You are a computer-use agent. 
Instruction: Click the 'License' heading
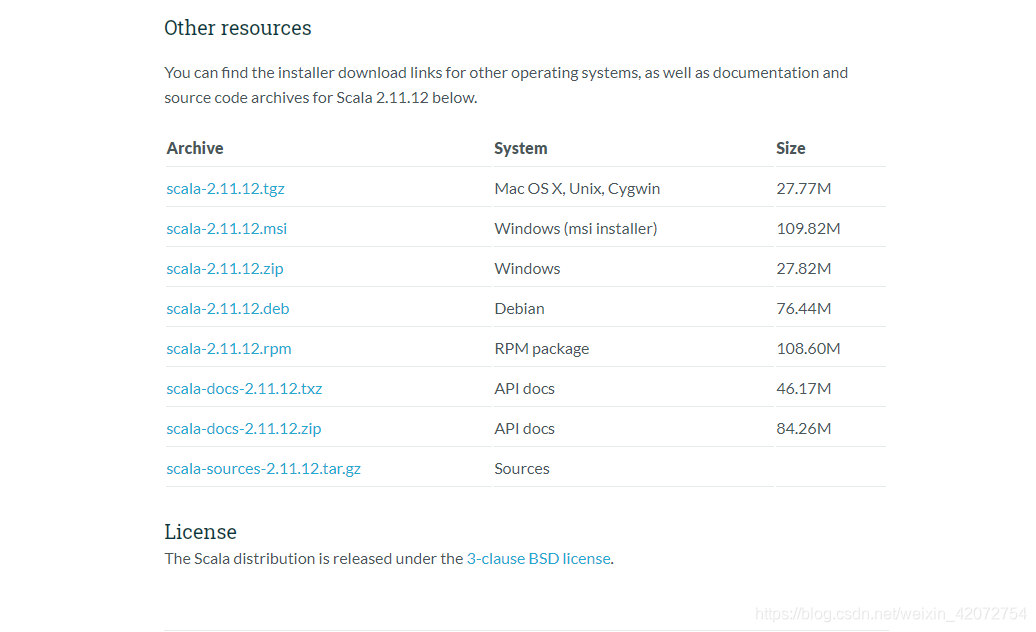click(x=201, y=532)
